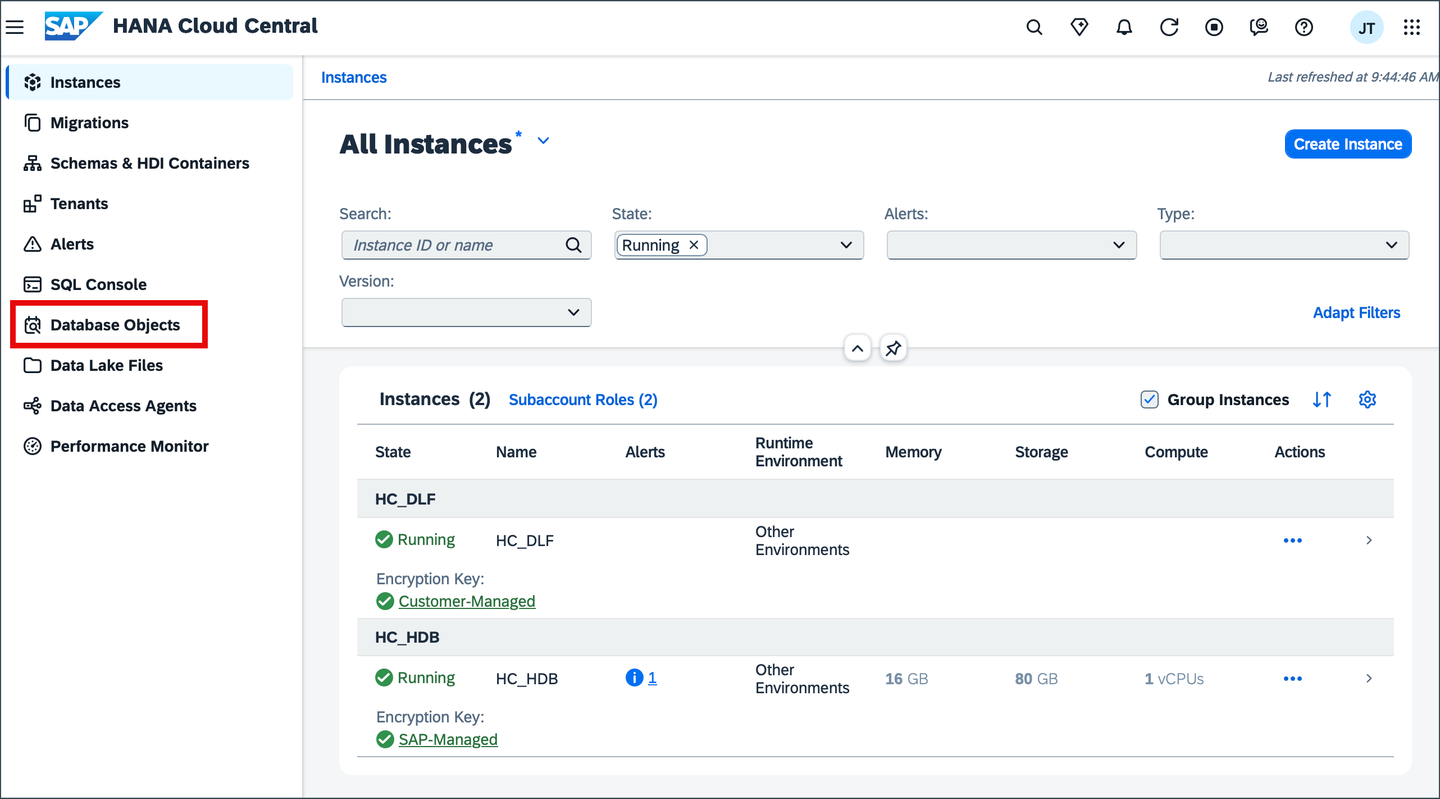Click the Create Instance button
The image size is (1440, 799).
point(1348,144)
